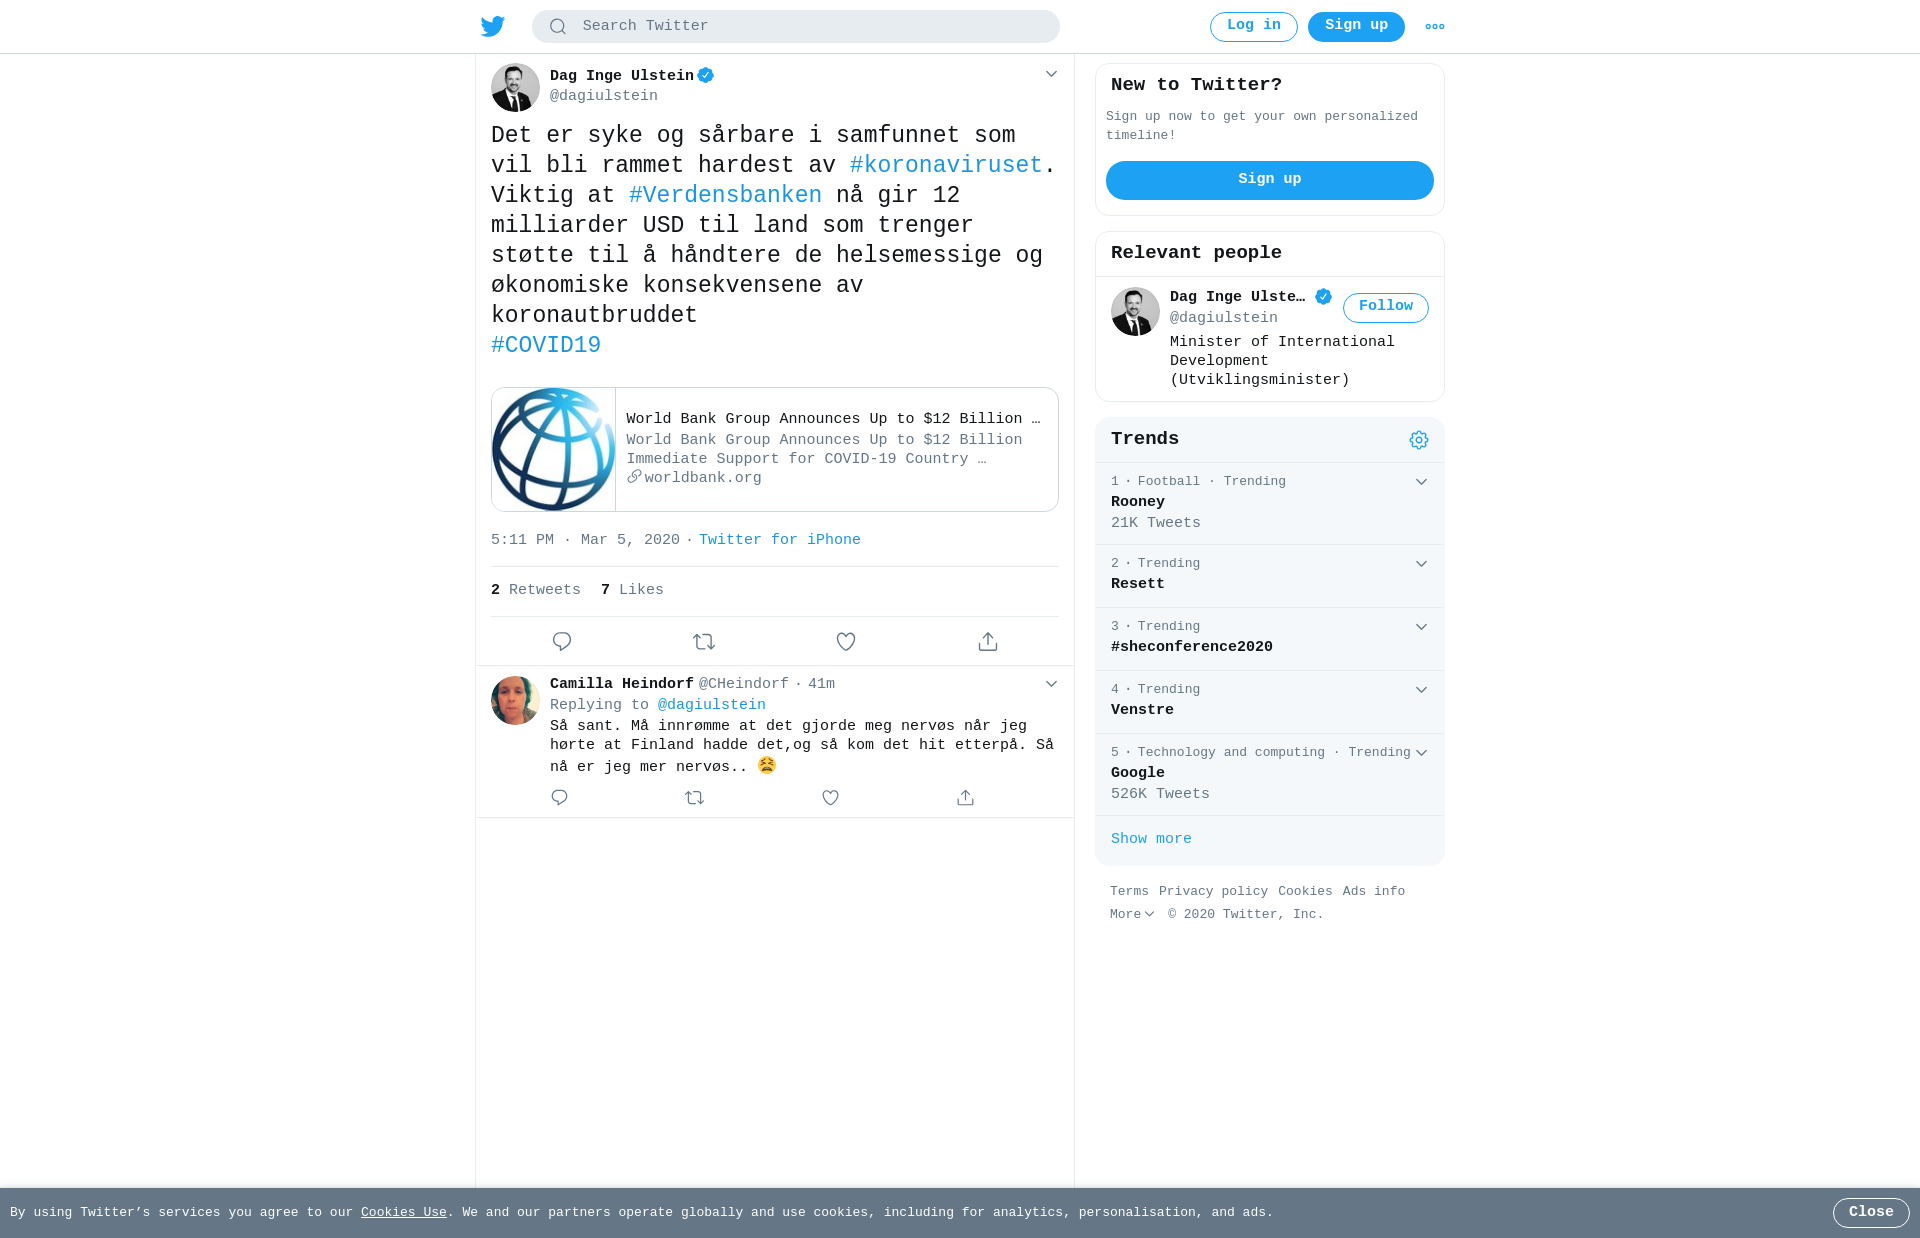Retweet Camilla Heindorf's reply
Screen dimensions: 1920x1238
coord(695,797)
